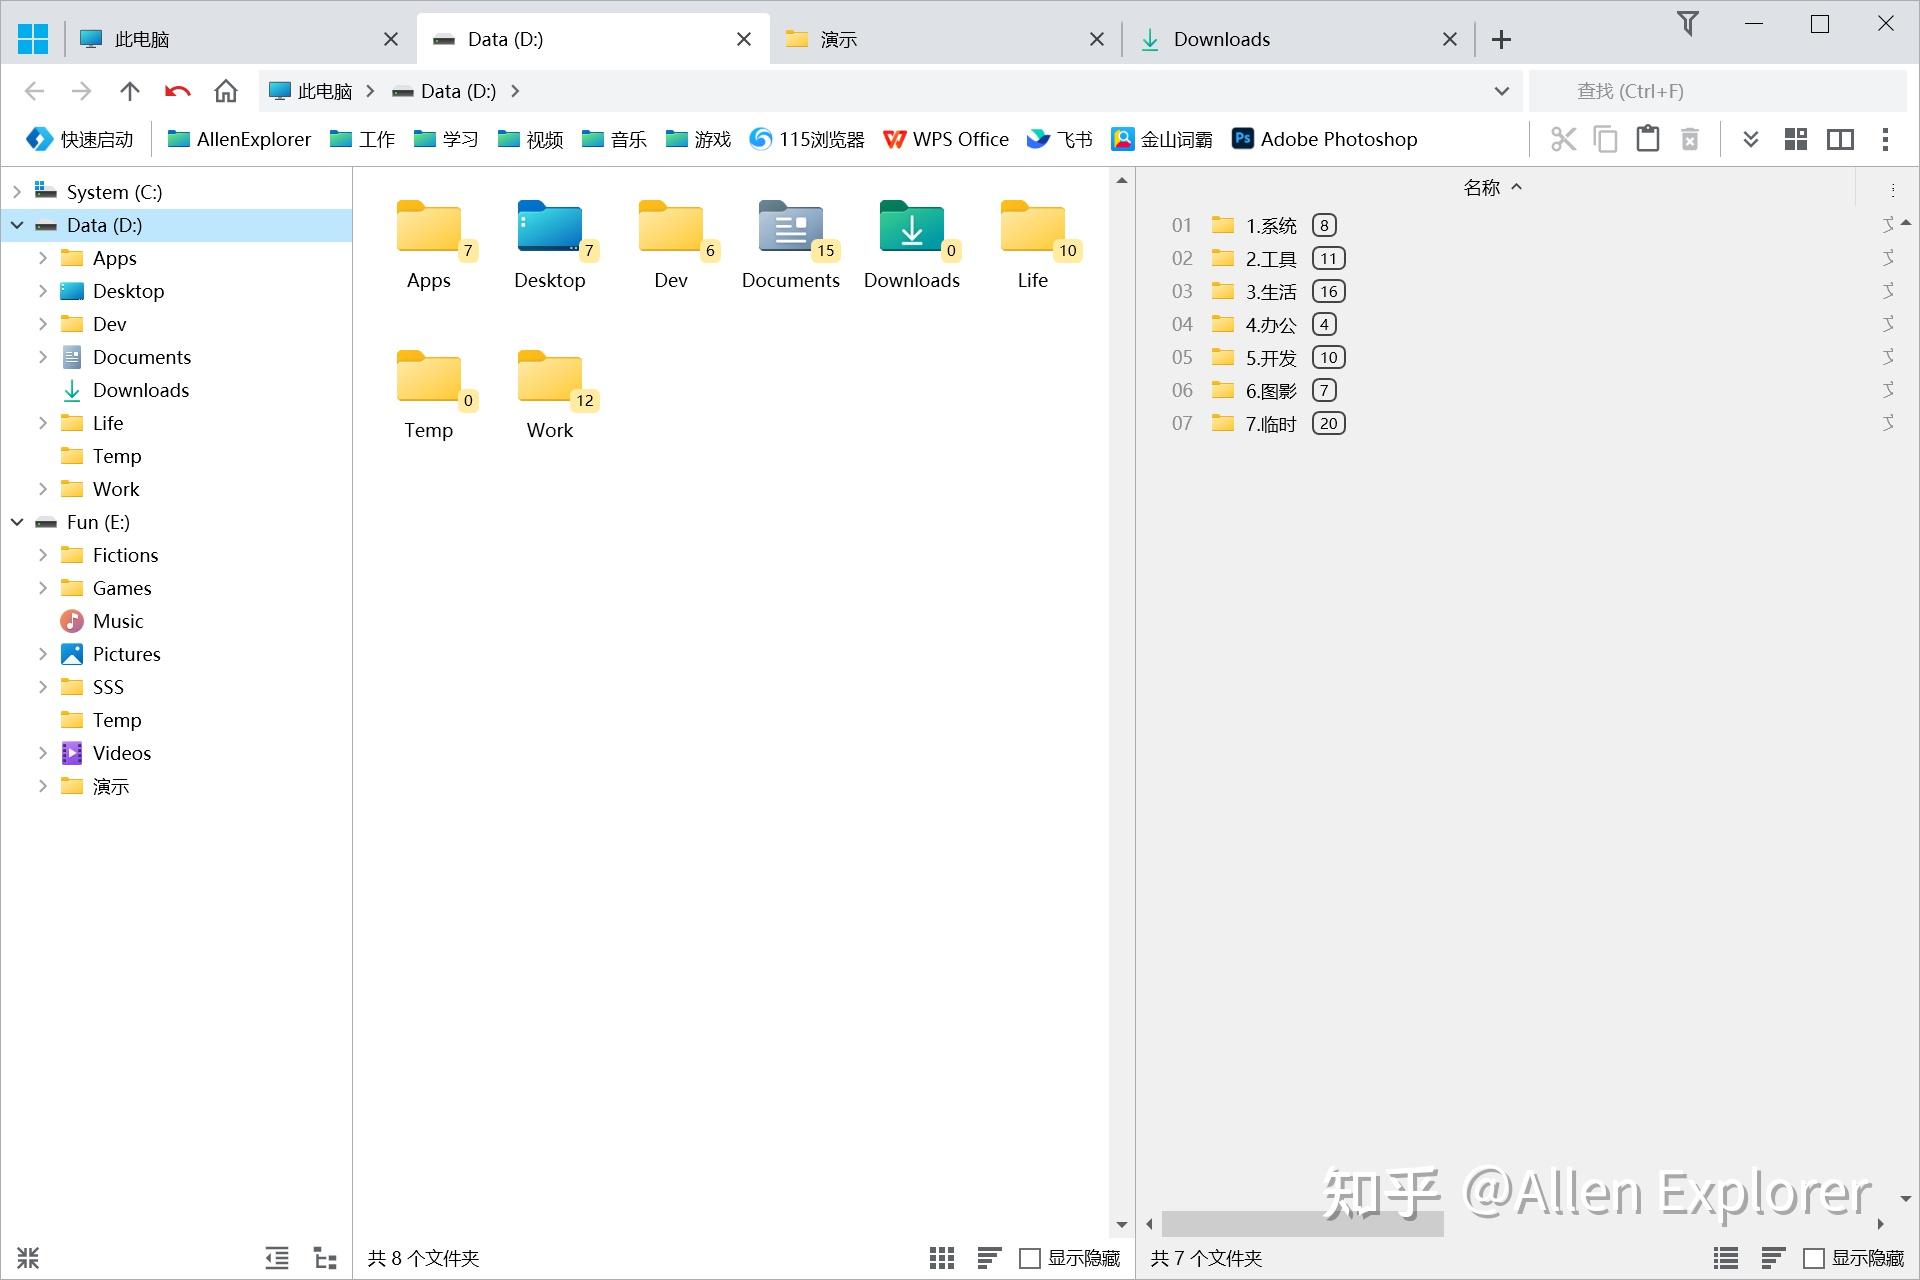Open WPS Office from the toolbar
Screen dimensions: 1920x1280
tap(945, 139)
